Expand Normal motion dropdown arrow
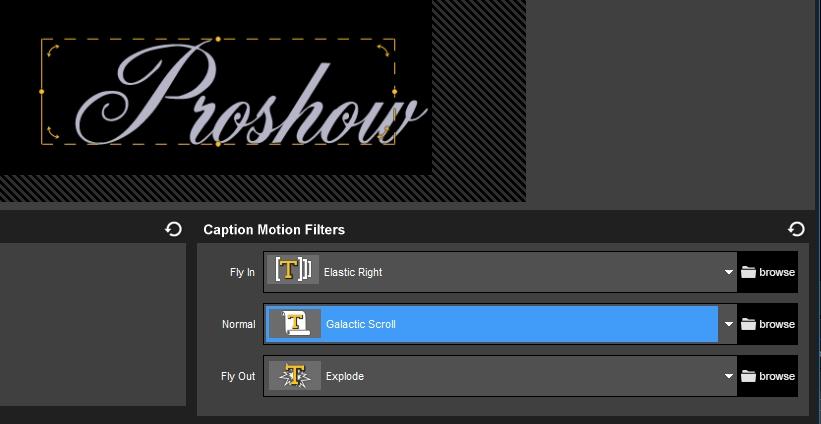The image size is (821, 424). (728, 324)
